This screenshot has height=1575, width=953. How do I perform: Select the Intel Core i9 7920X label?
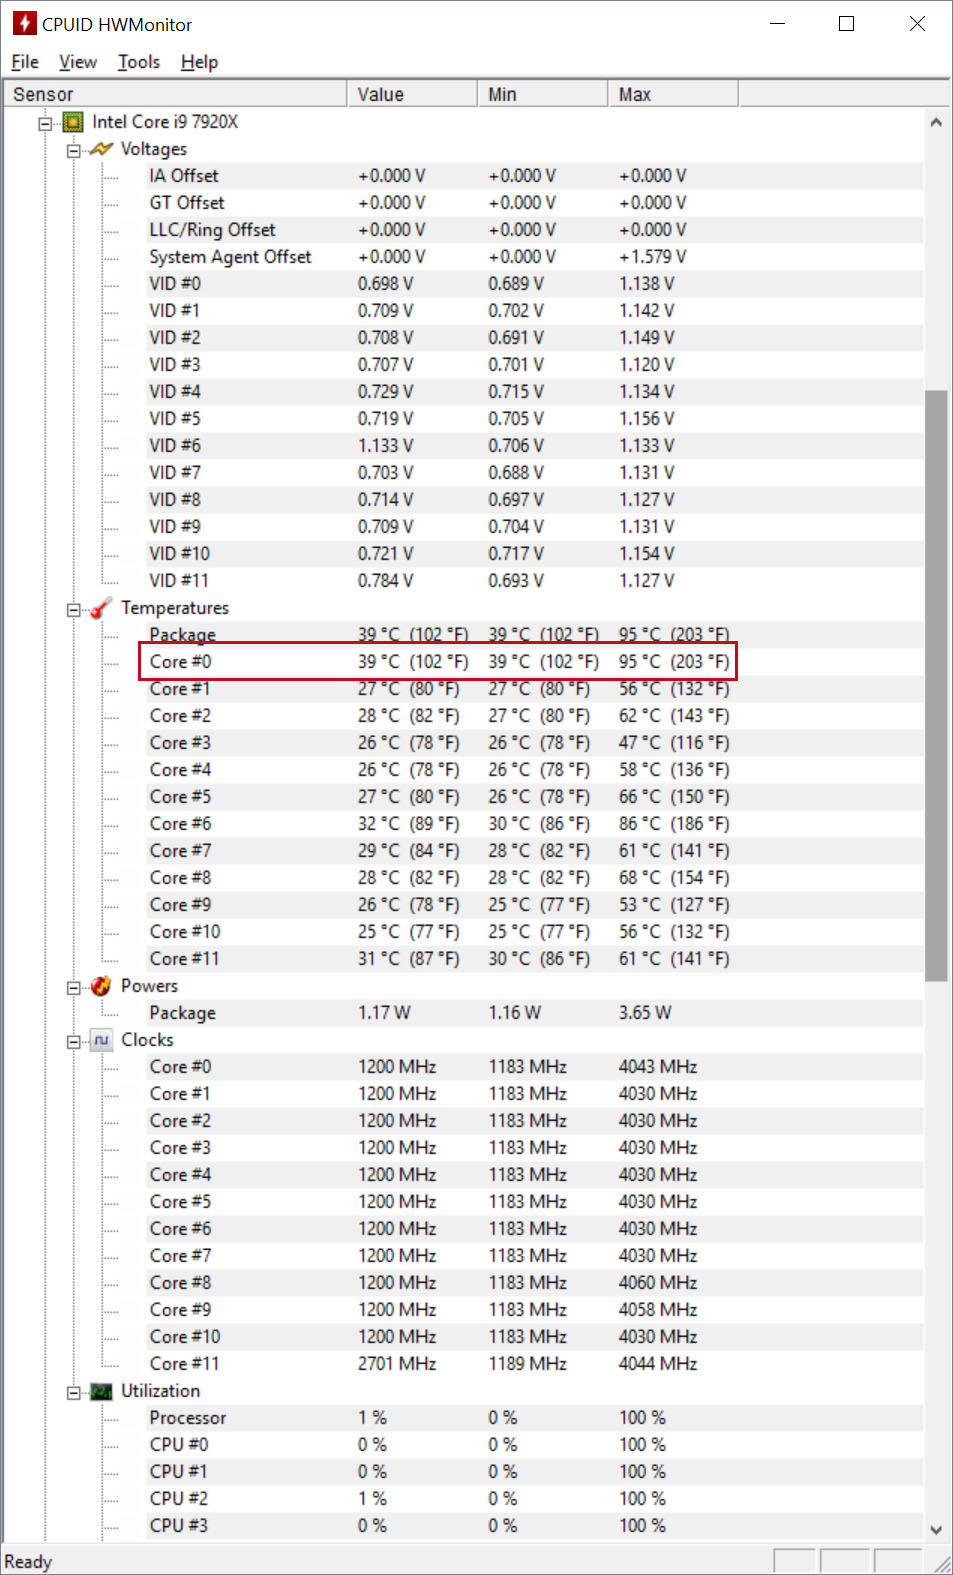point(165,122)
